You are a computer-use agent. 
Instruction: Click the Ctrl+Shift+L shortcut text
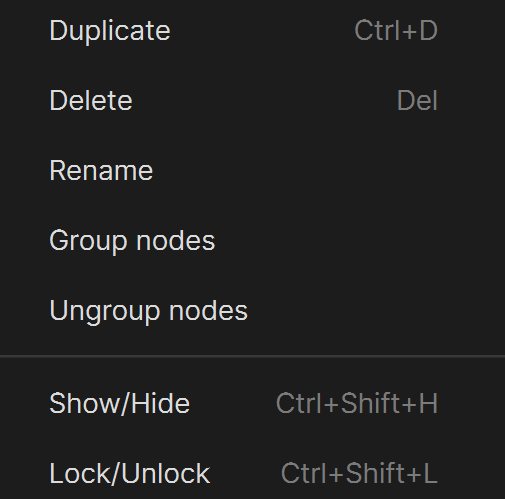359,473
